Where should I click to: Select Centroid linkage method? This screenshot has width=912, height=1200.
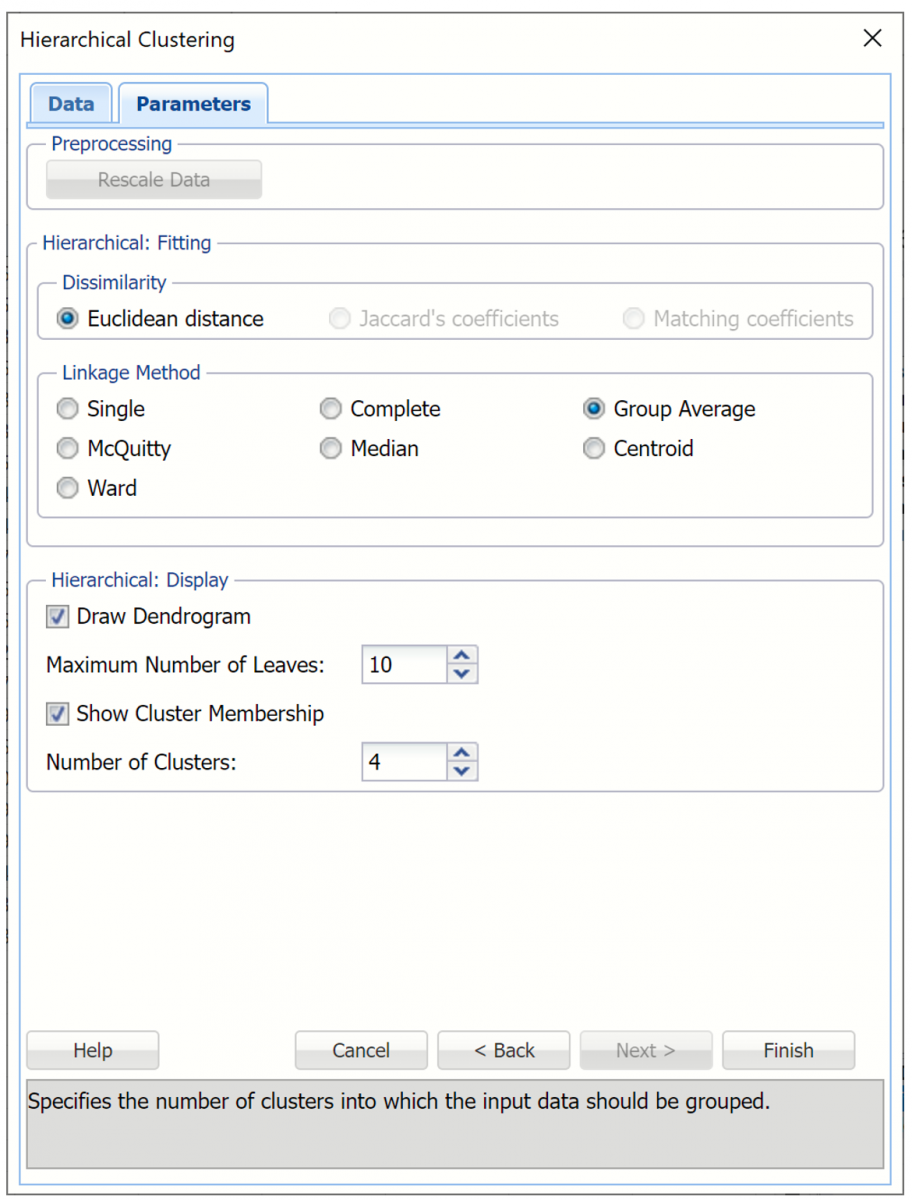(x=594, y=449)
